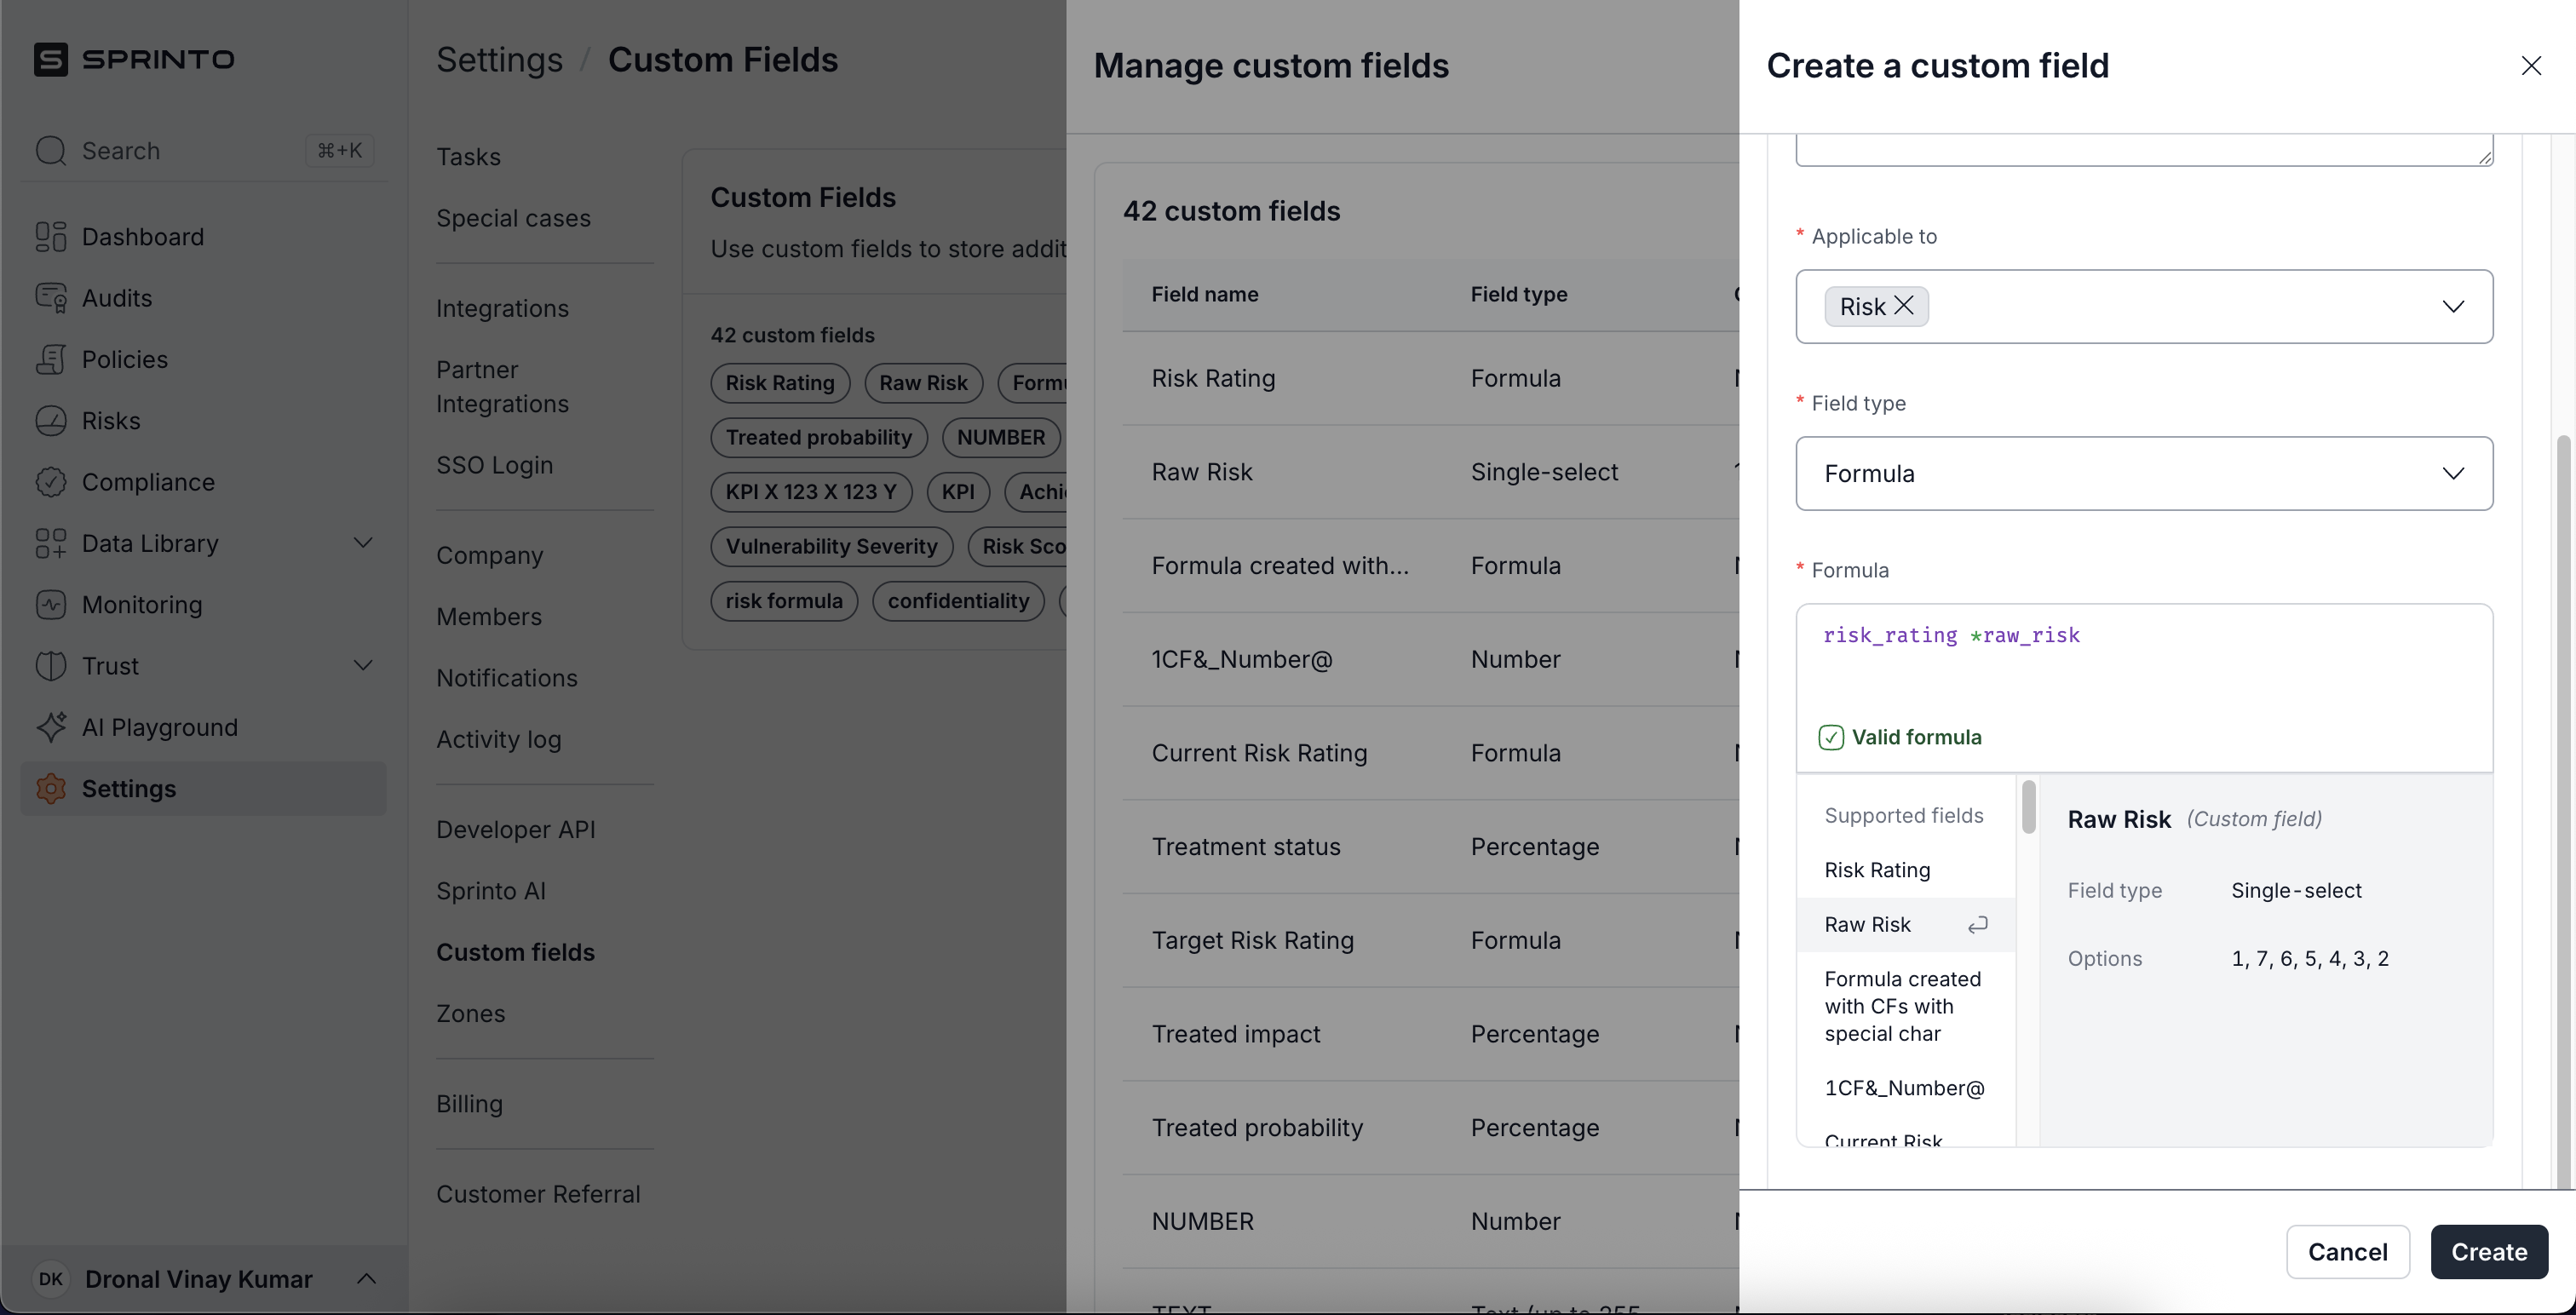
Task: Click the AI Playground sparkle icon
Action: (50, 727)
